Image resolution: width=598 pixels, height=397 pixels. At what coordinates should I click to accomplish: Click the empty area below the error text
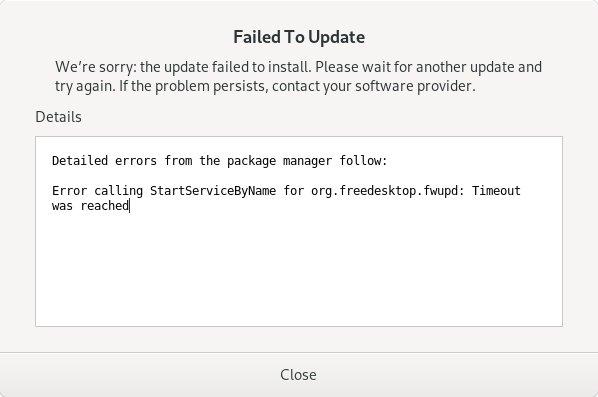(299, 271)
